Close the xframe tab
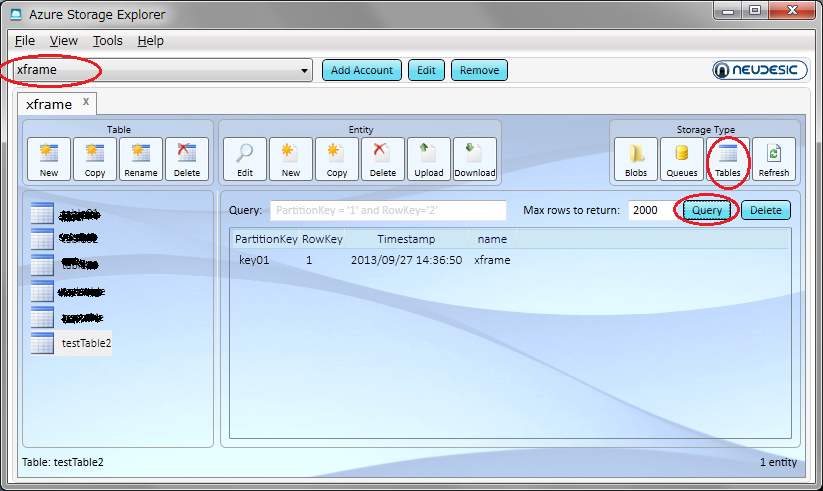 [86, 102]
